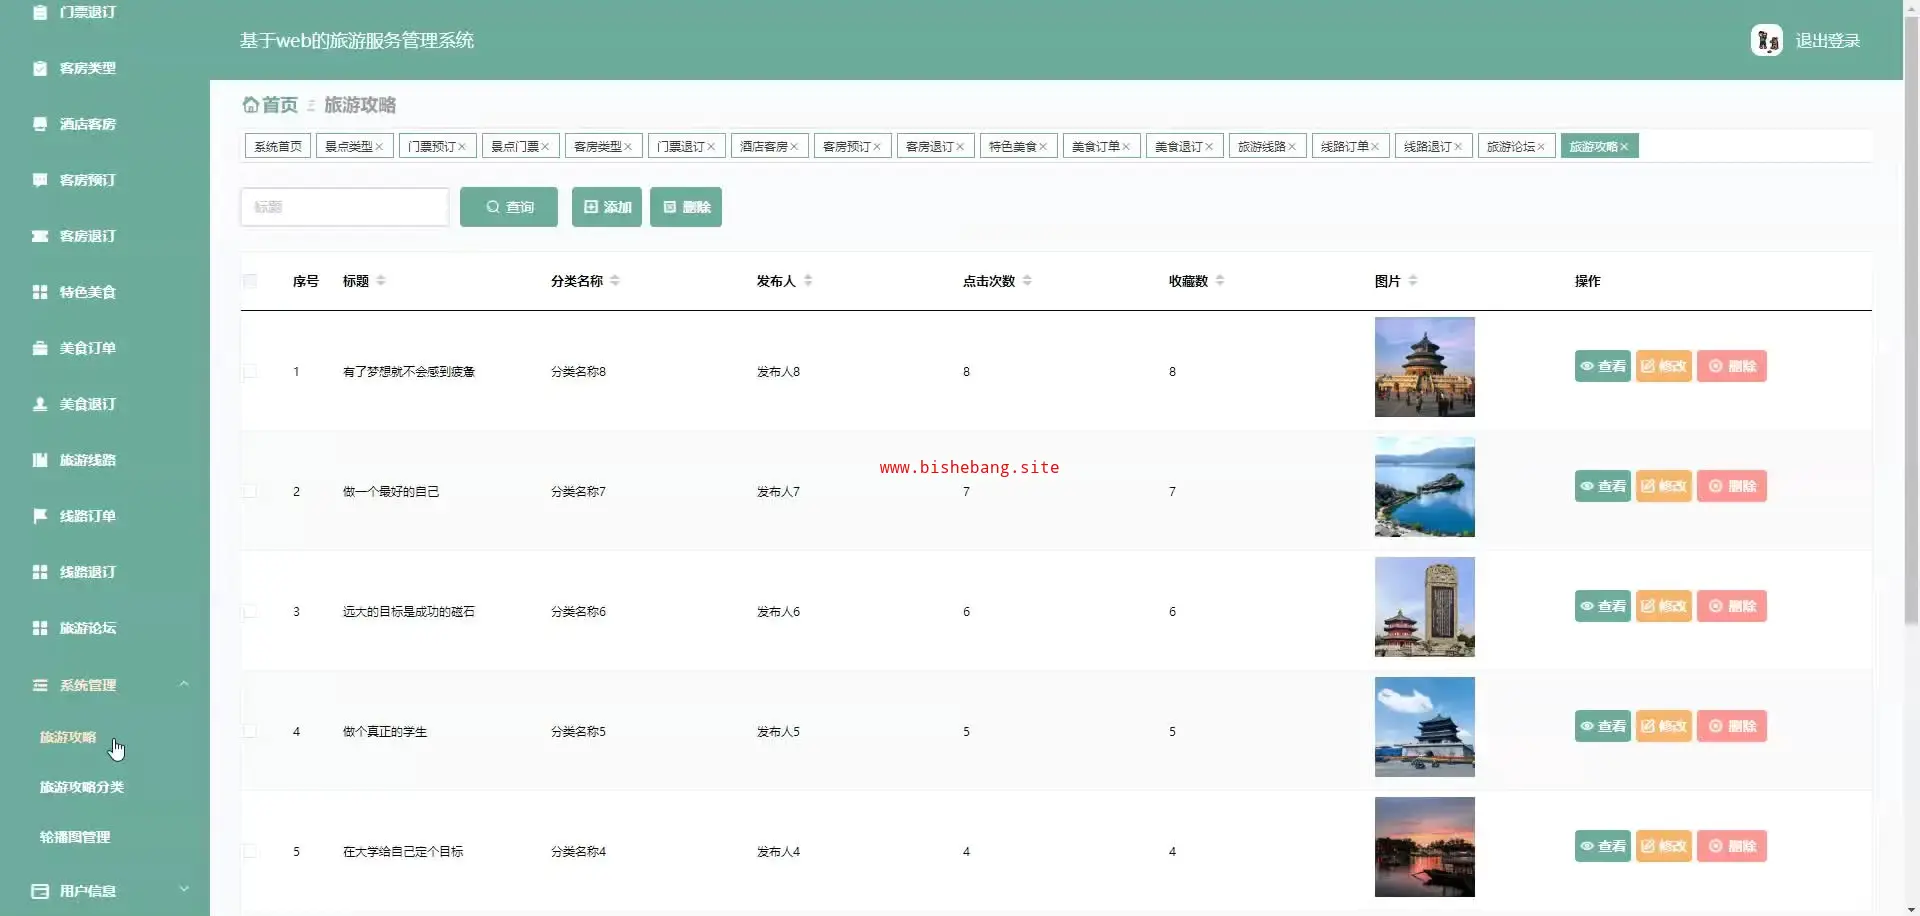The height and width of the screenshot is (916, 1920).
Task: Click the 线路订单 flag icon in sidebar
Action: (x=40, y=516)
